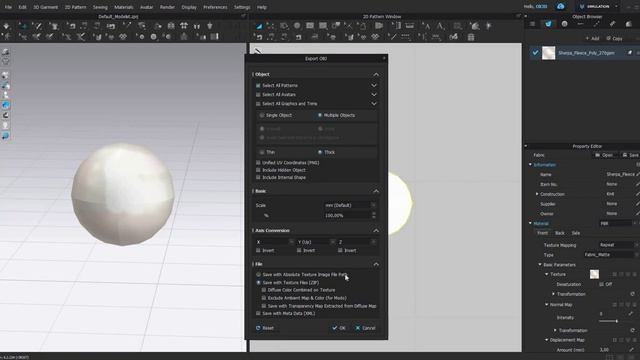Switch to the Back material tab
The height and width of the screenshot is (360, 640).
(560, 233)
